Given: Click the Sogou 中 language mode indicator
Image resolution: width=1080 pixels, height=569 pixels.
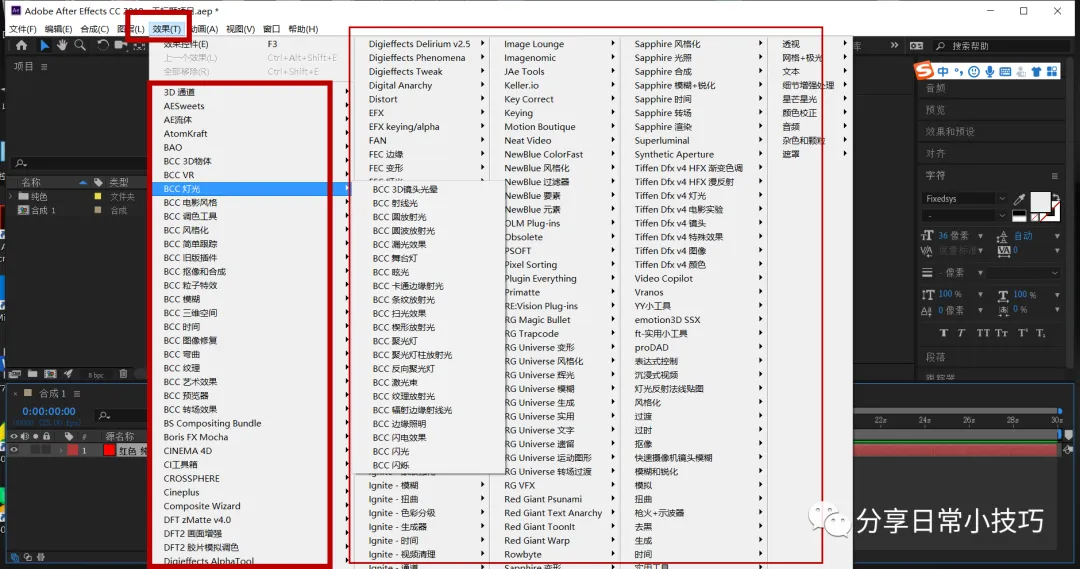Looking at the screenshot, I should [943, 72].
